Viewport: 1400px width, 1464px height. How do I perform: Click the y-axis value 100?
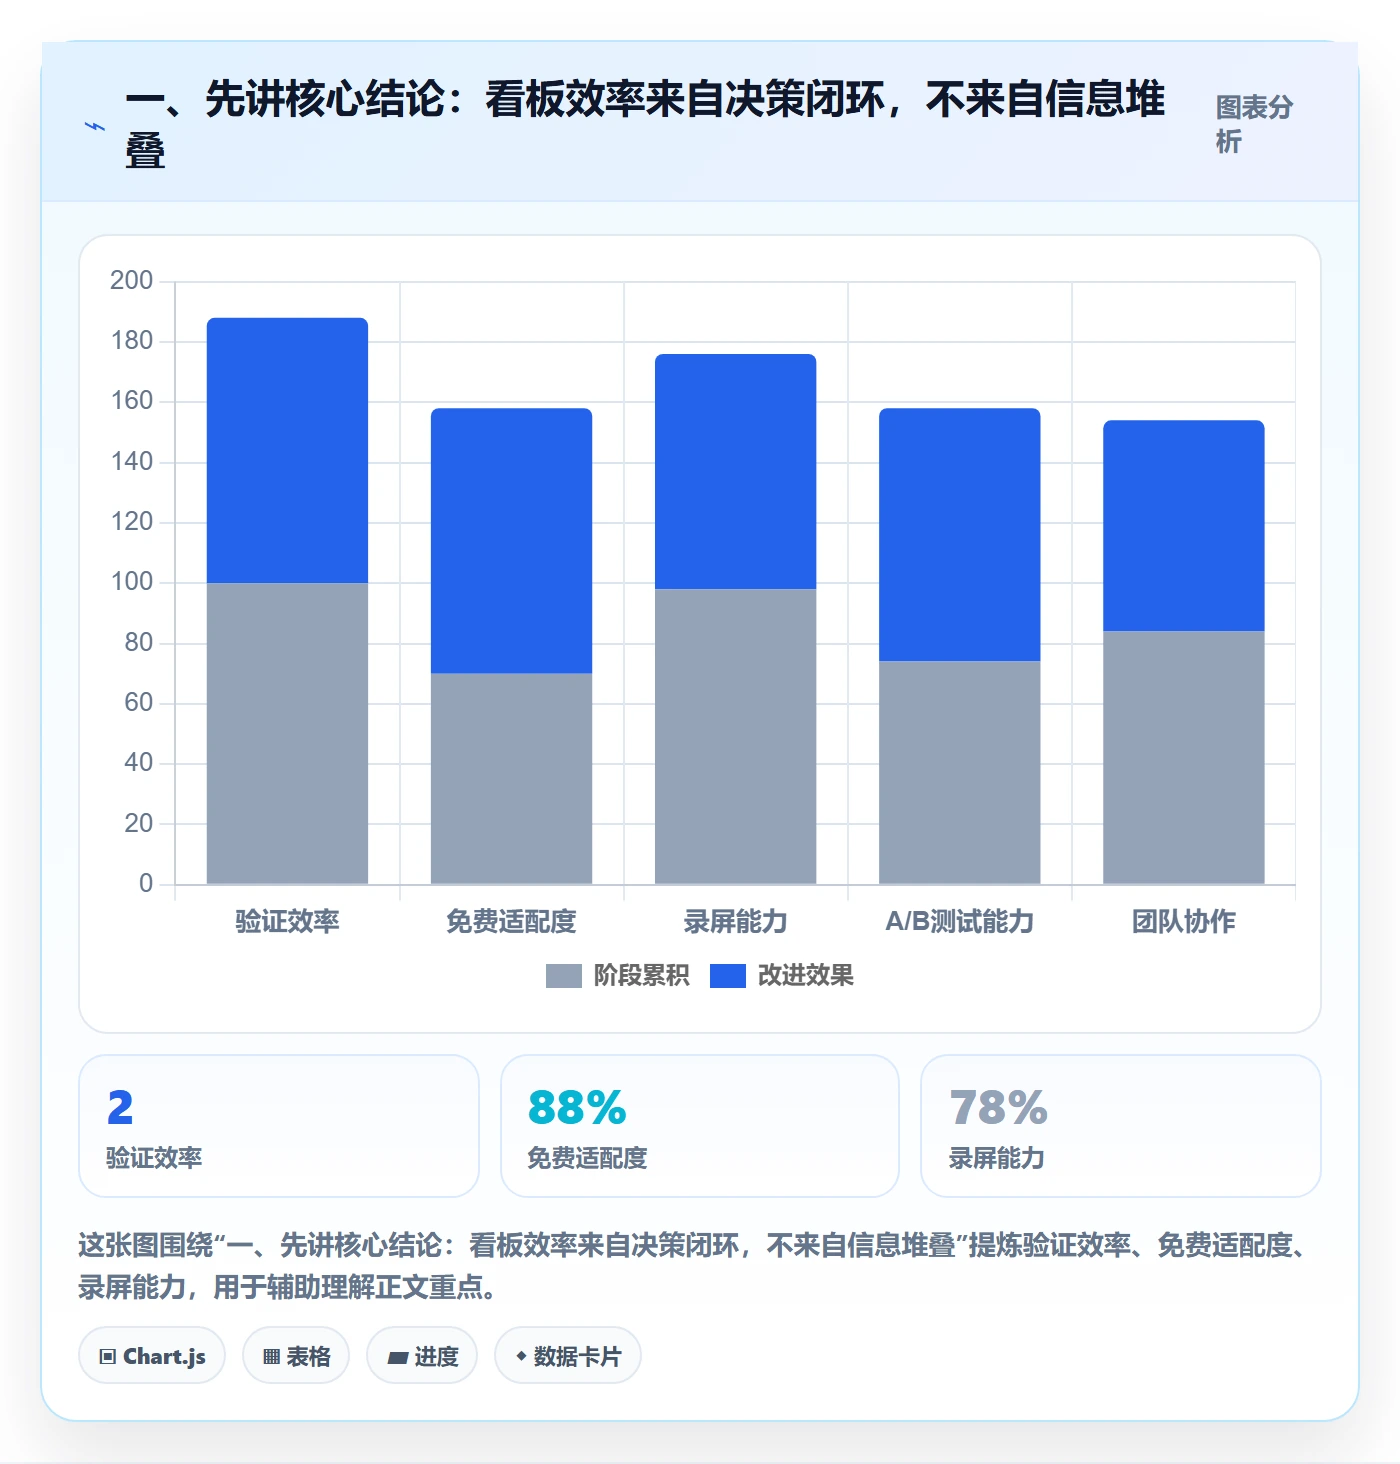click(131, 581)
